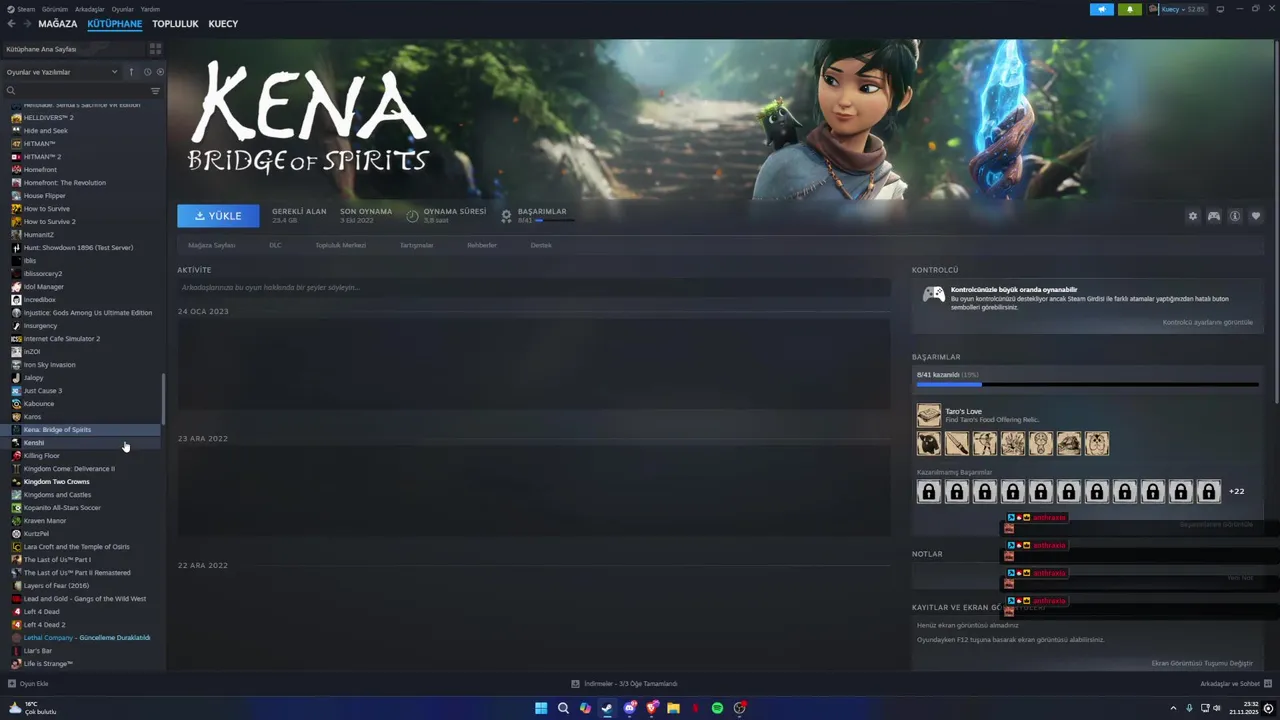Image resolution: width=1280 pixels, height=720 pixels.
Task: Expand Oyunlar ve Yazılımlar dropdown
Action: point(61,72)
